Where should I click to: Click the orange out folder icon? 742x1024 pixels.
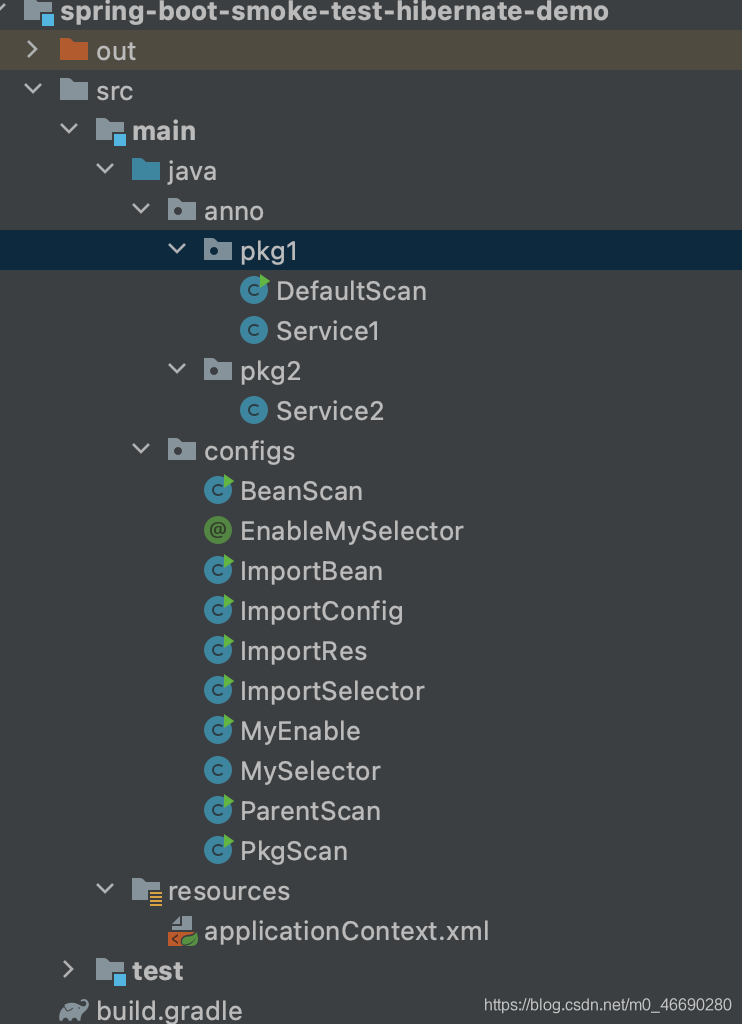(74, 51)
